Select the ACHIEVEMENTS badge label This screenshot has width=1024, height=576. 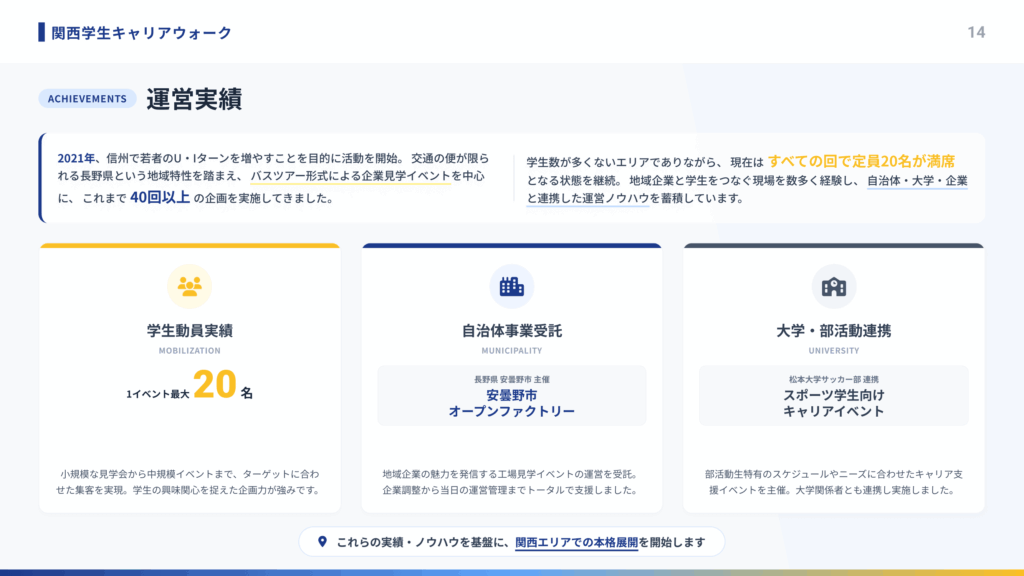pyautogui.click(x=87, y=99)
